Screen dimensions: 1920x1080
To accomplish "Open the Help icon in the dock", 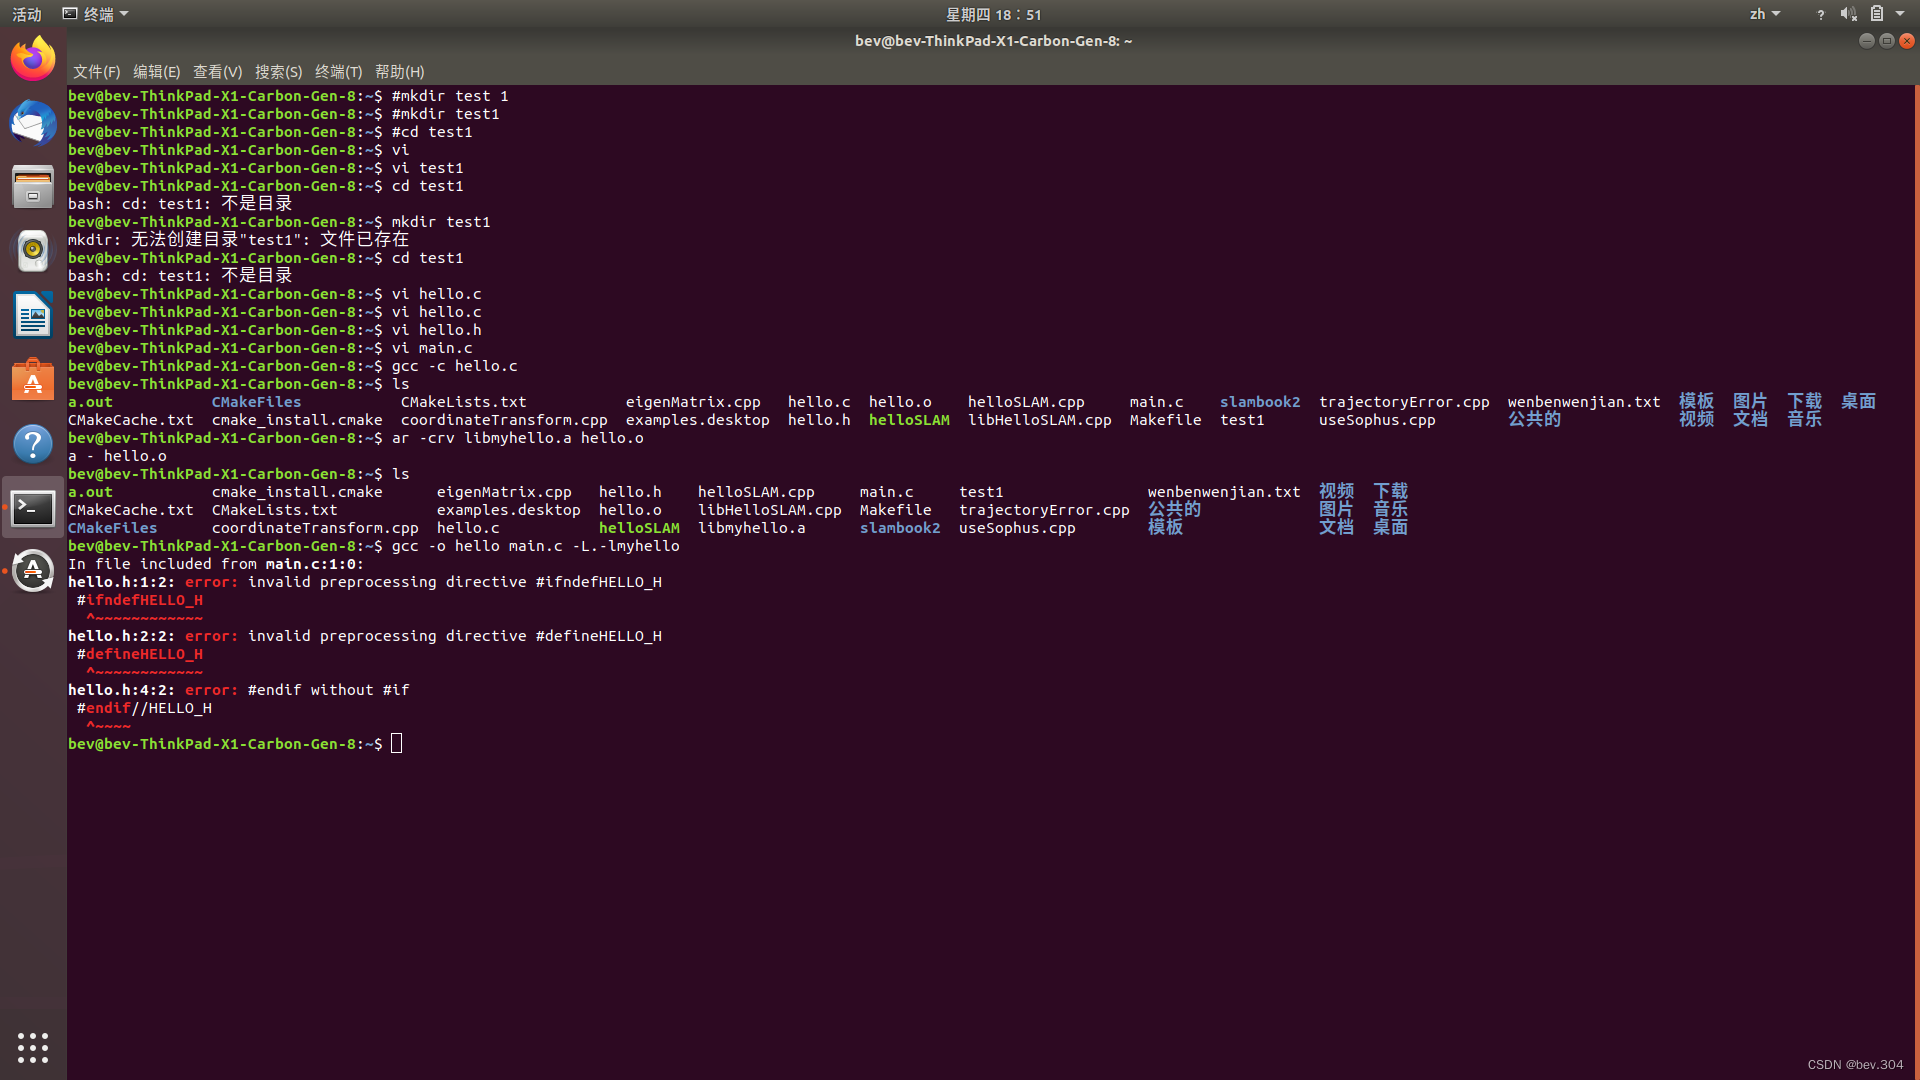I will pyautogui.click(x=33, y=444).
